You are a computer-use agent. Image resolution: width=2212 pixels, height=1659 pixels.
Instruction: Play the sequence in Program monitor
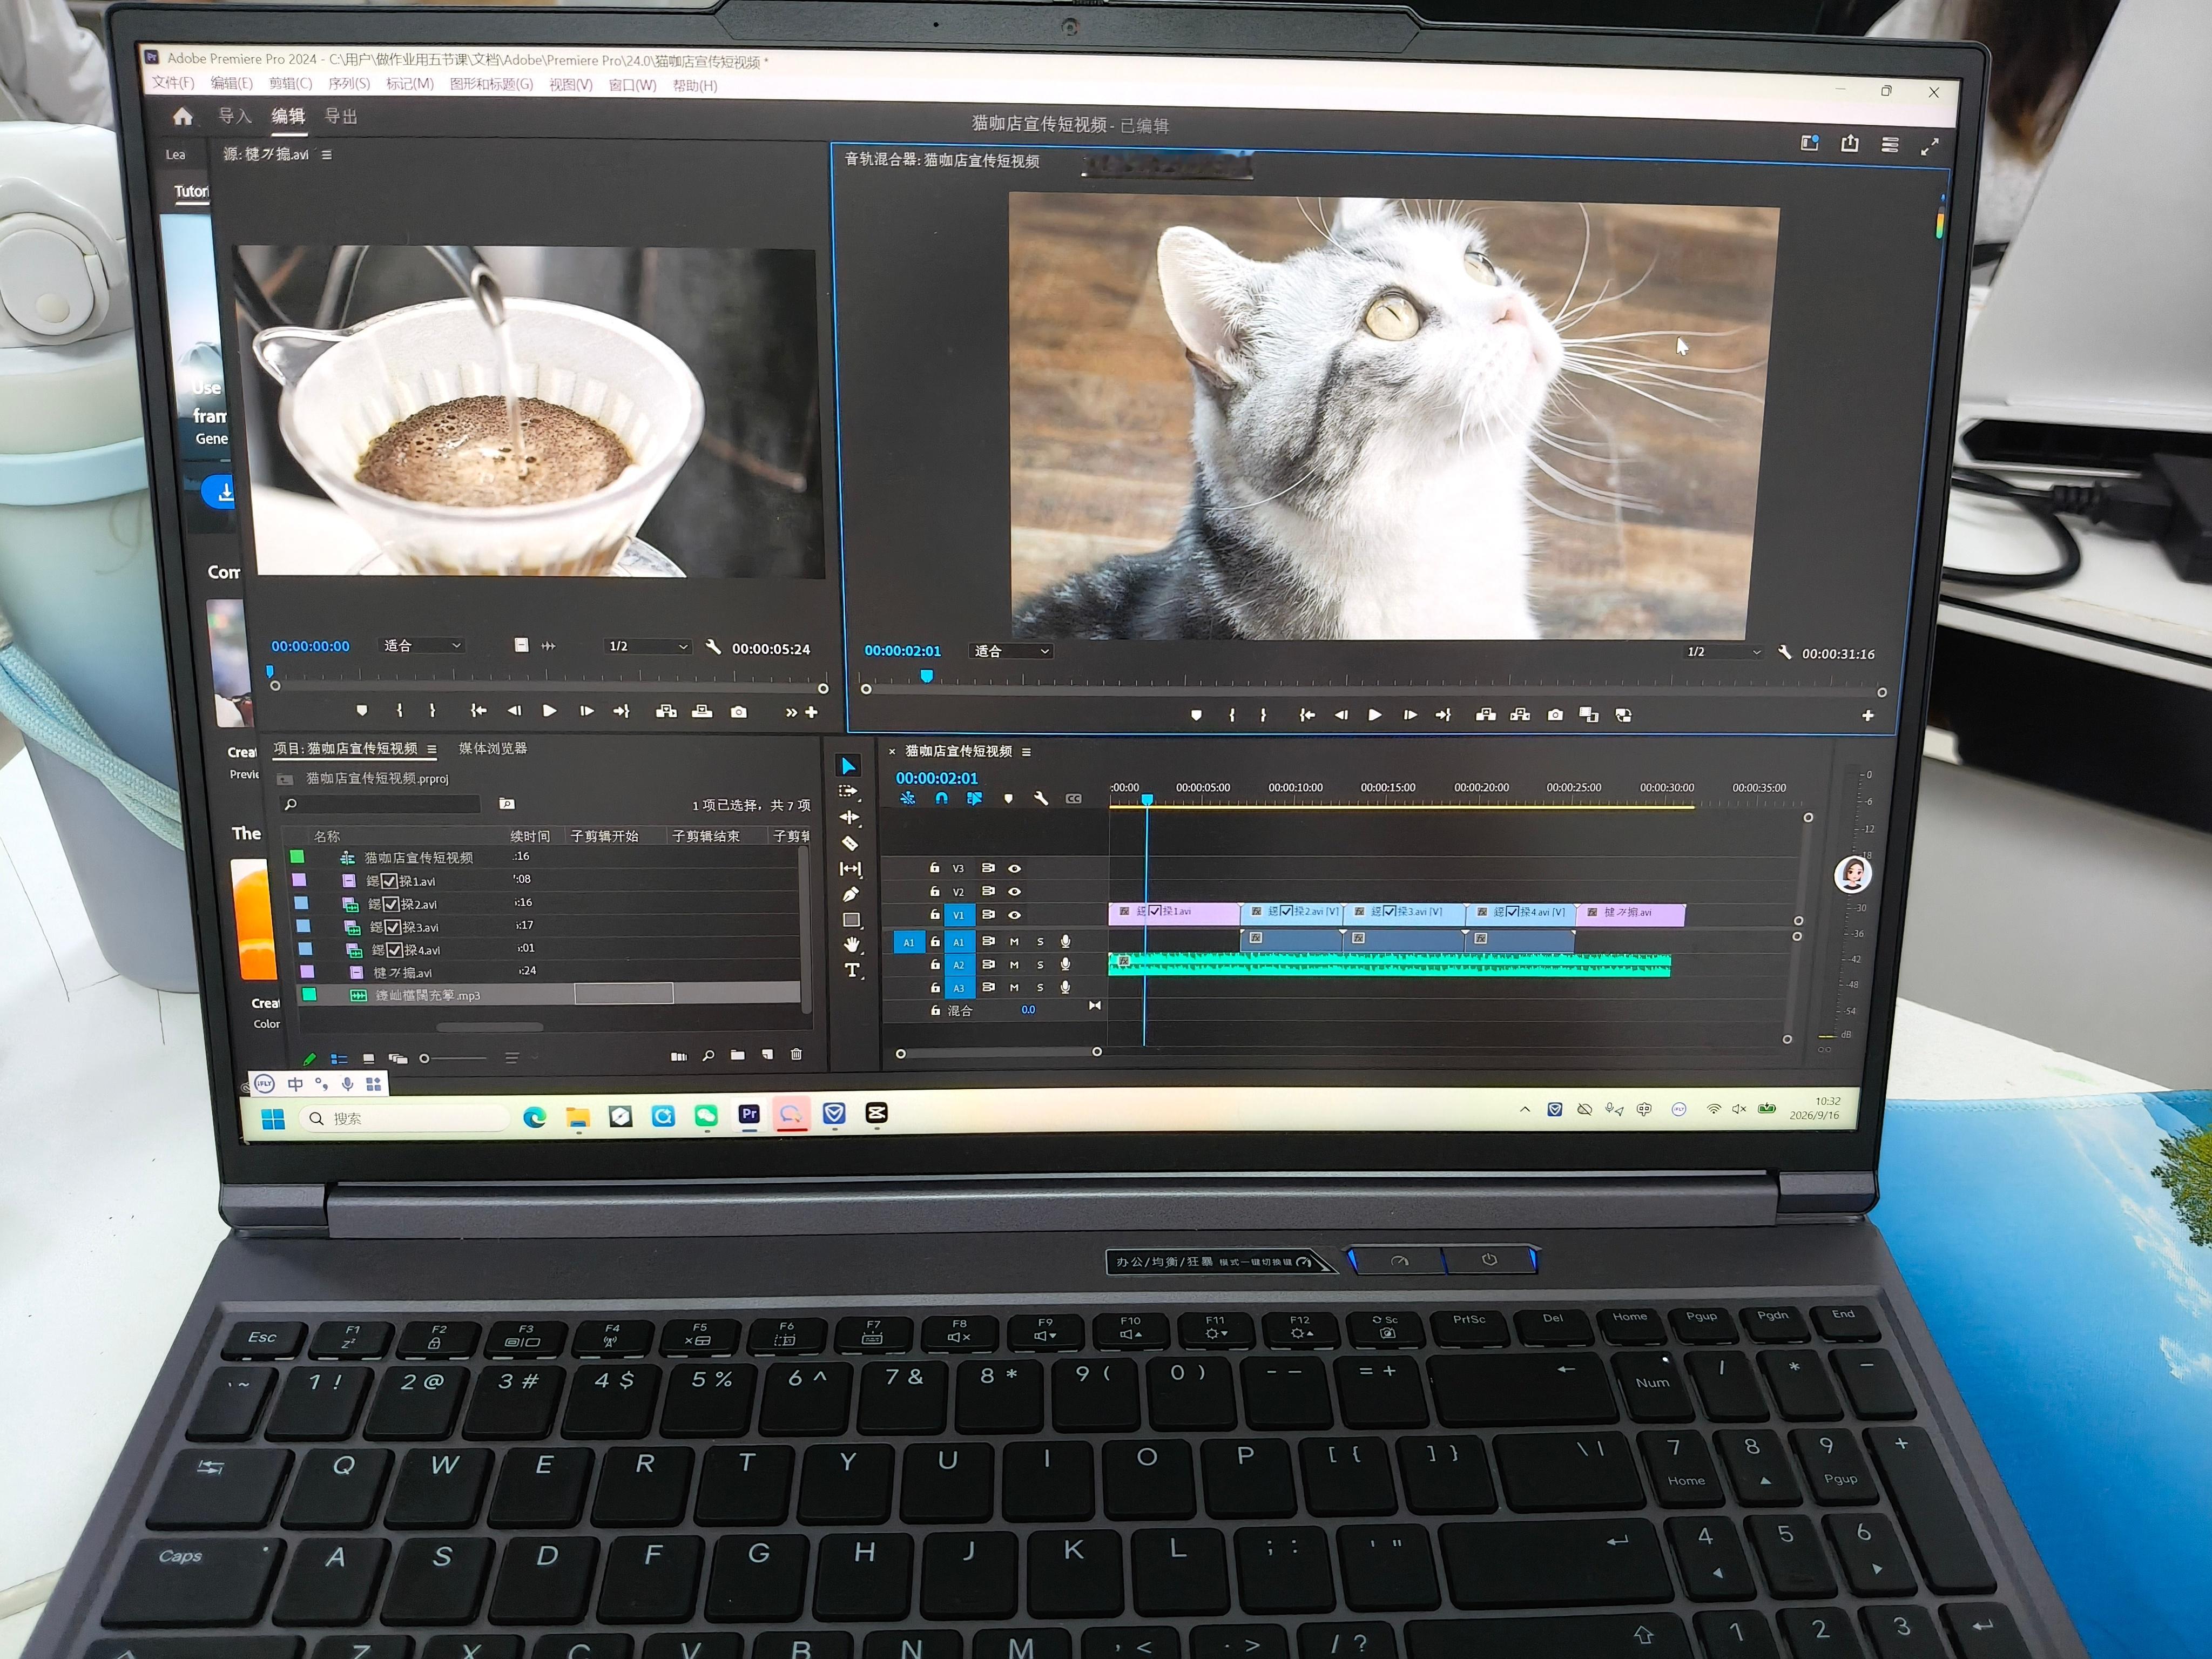pos(1375,715)
